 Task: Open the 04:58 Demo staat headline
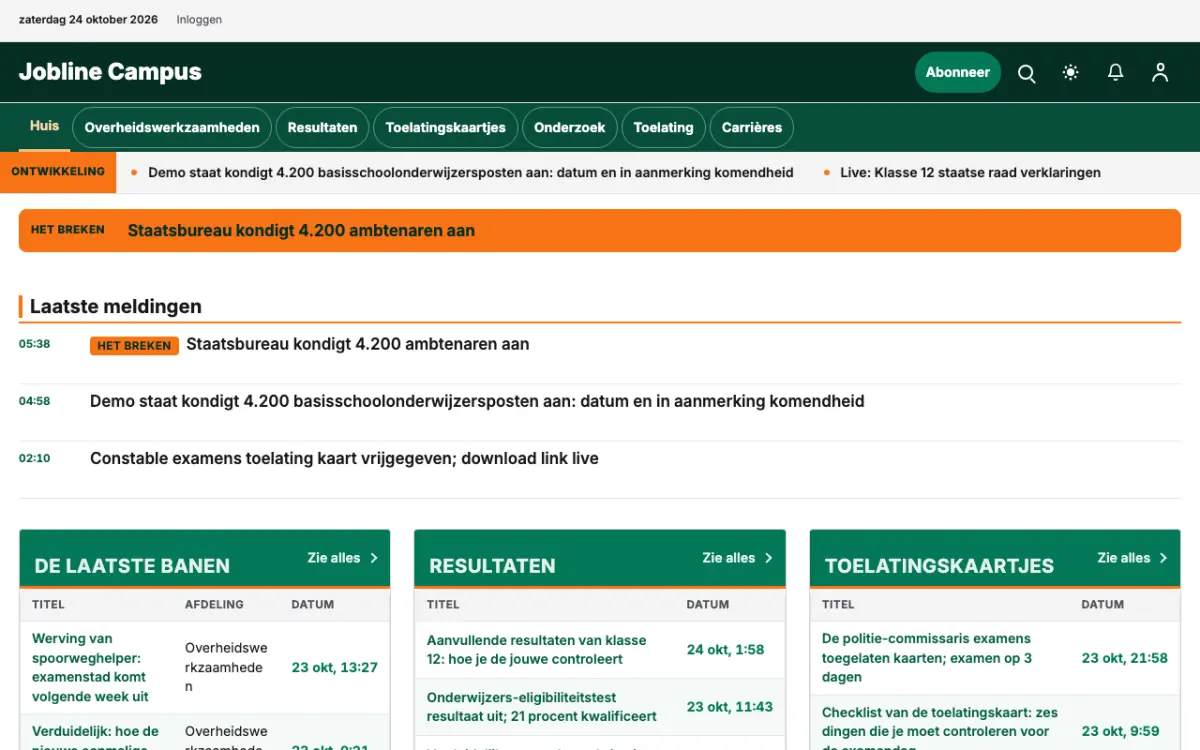pyautogui.click(x=477, y=401)
